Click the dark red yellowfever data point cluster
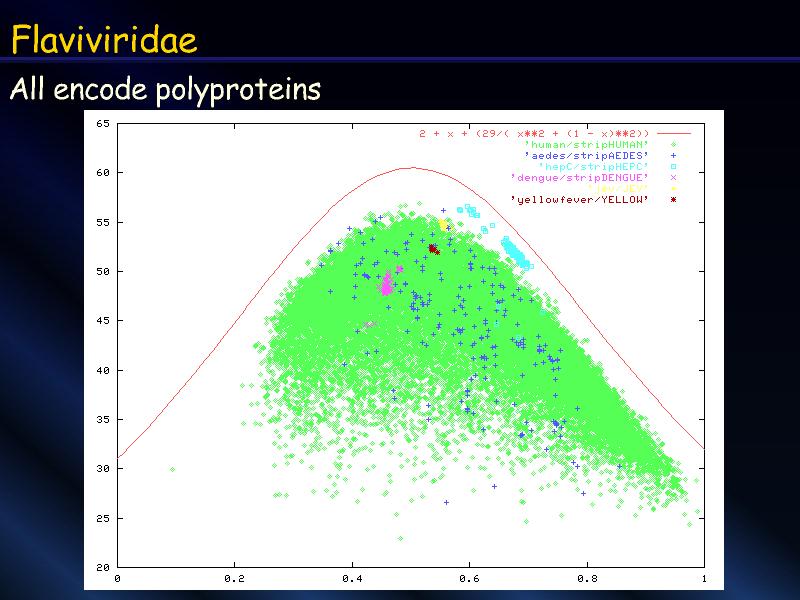 pos(434,248)
